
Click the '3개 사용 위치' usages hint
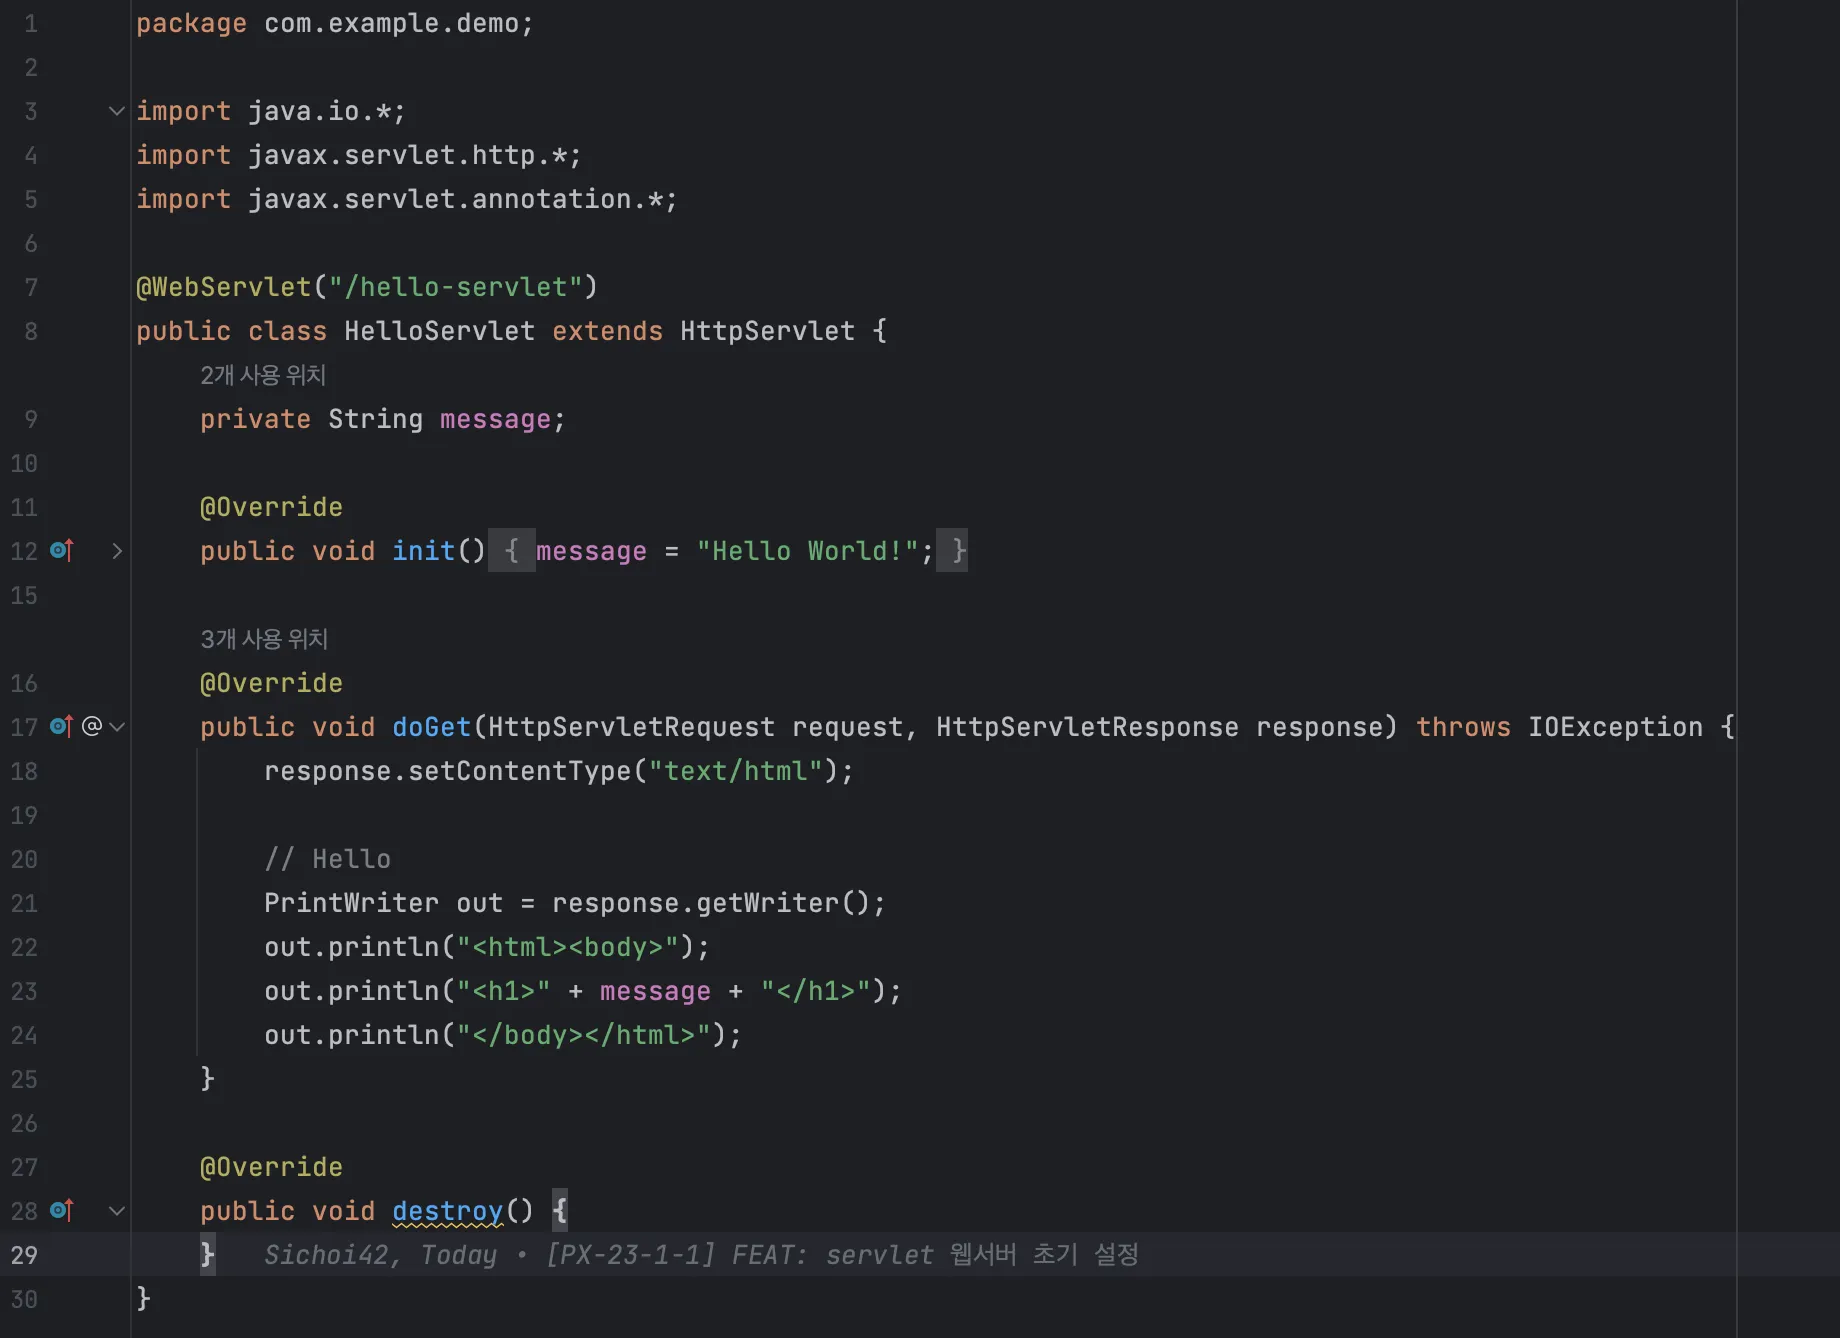coord(264,639)
